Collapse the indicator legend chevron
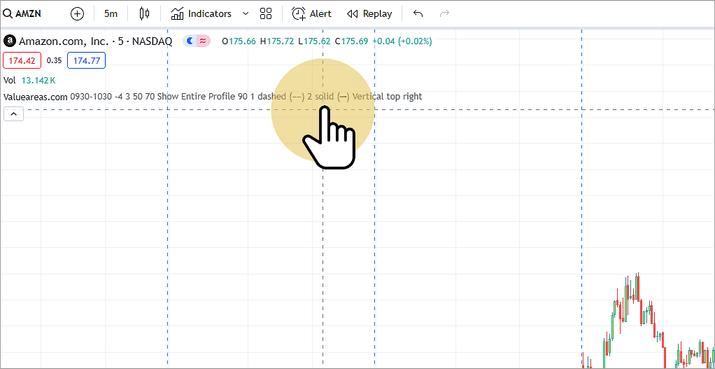Screen dimensions: 715x369 tap(14, 114)
